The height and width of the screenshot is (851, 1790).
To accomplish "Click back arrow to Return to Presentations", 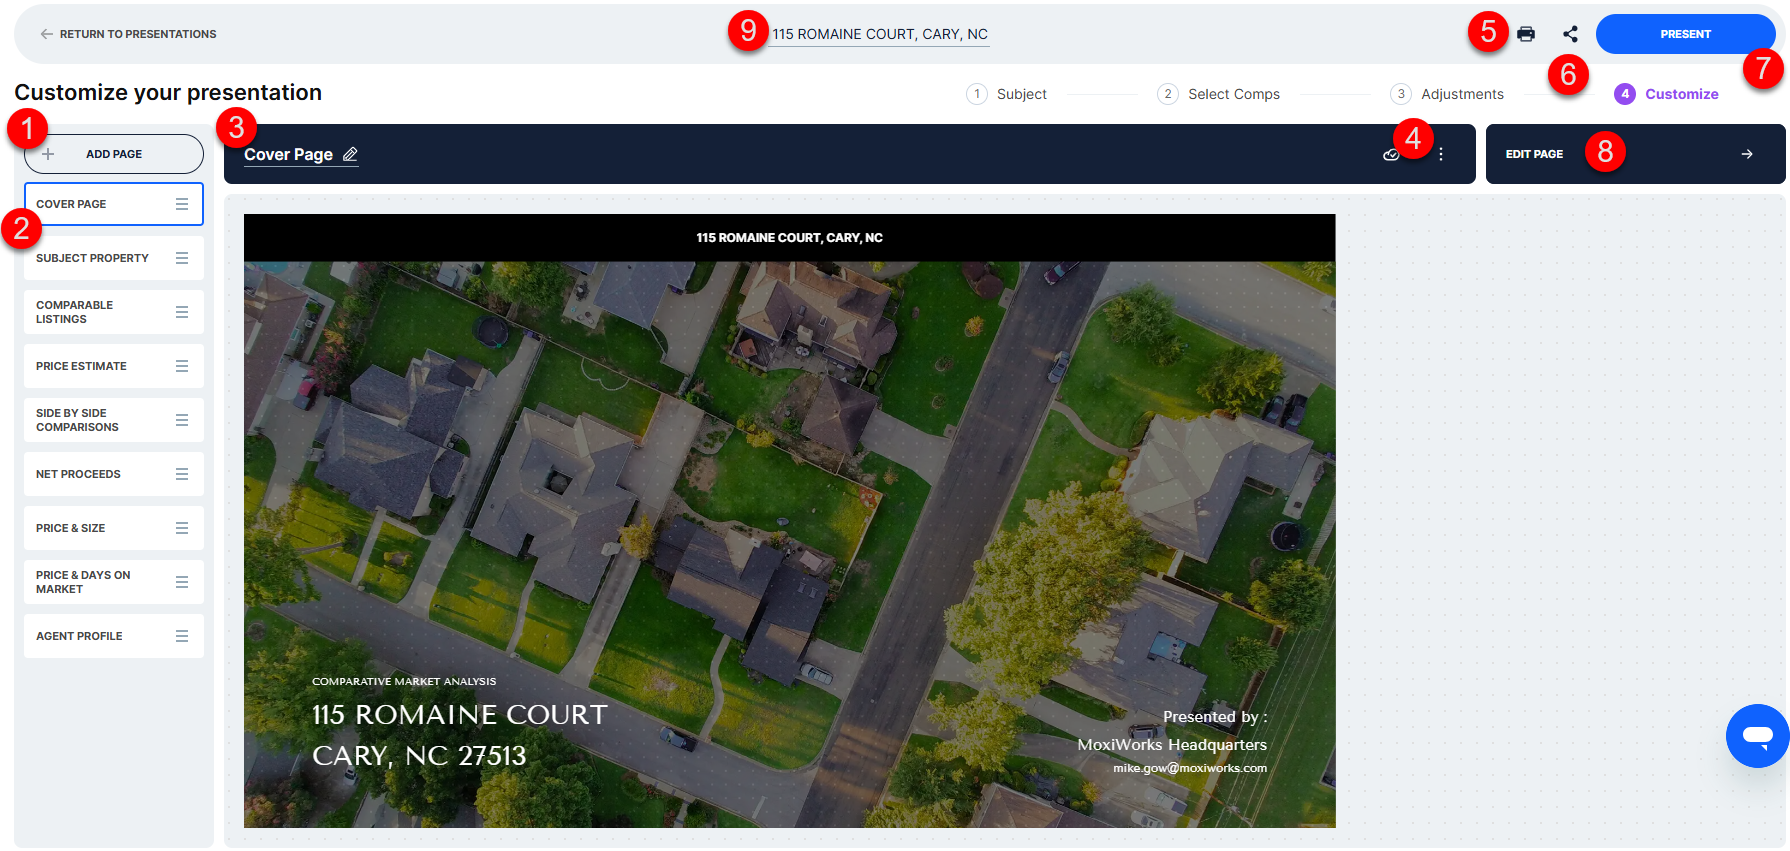I will (x=46, y=34).
